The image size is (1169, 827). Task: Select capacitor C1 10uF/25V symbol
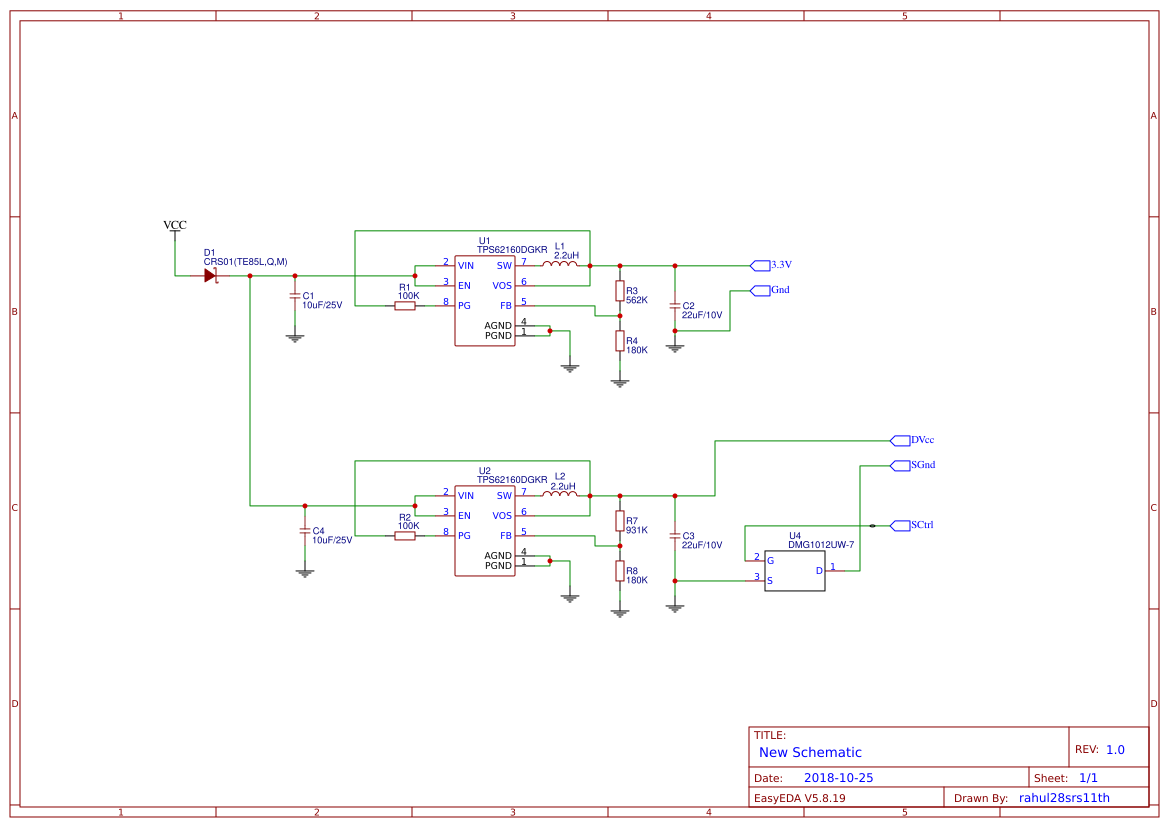click(x=295, y=296)
